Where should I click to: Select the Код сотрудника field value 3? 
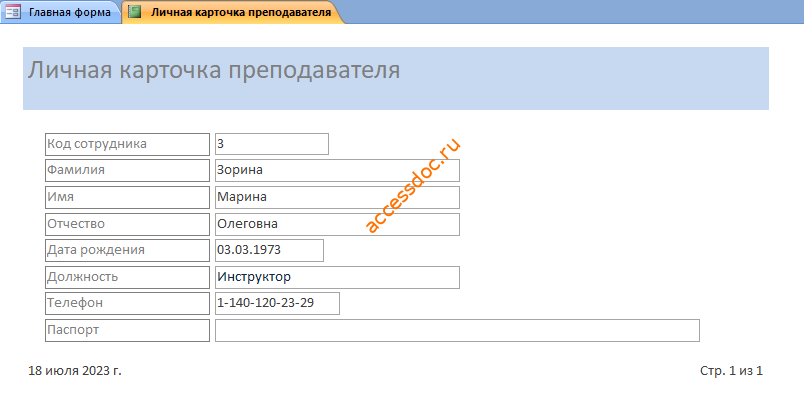point(272,144)
